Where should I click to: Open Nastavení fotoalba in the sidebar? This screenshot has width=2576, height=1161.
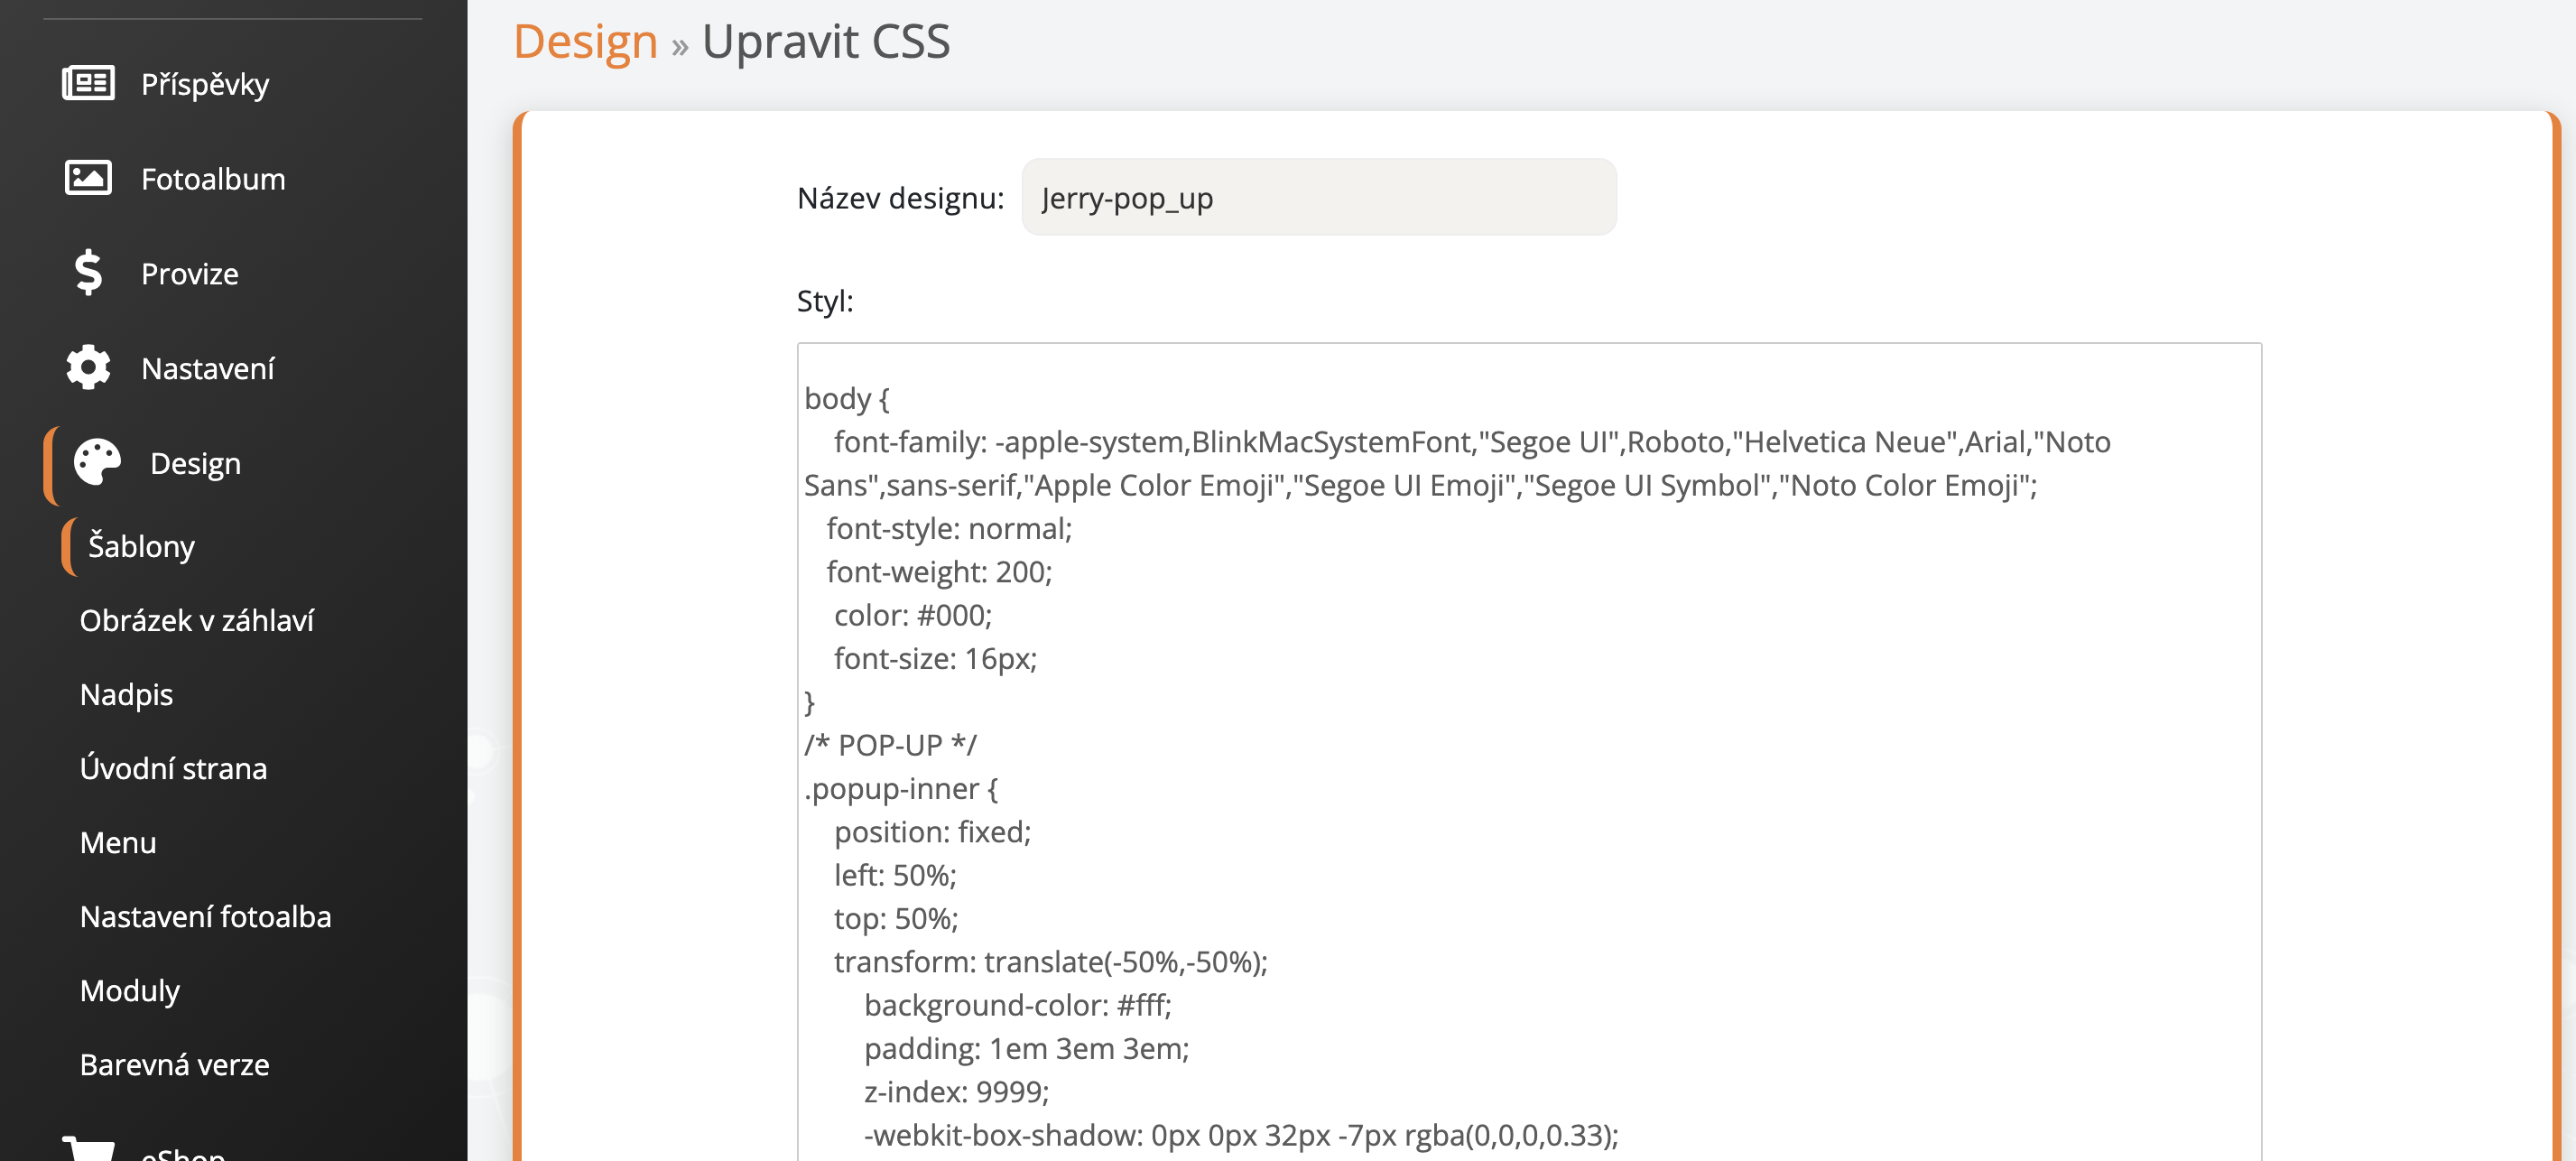point(205,916)
